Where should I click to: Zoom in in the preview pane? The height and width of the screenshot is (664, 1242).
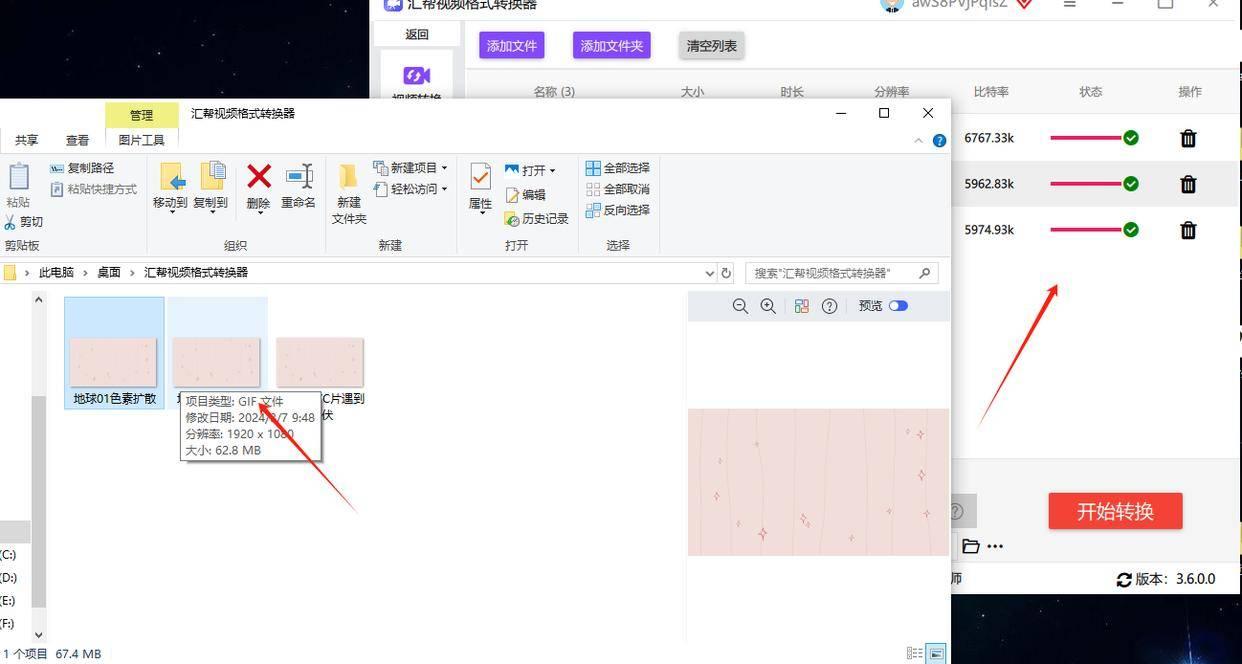tap(768, 306)
